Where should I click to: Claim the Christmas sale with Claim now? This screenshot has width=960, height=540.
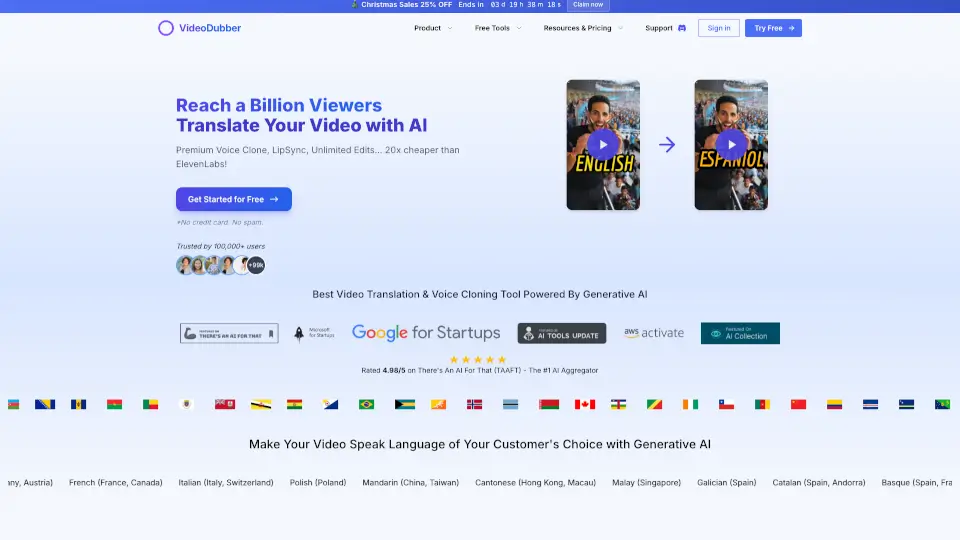[587, 5]
